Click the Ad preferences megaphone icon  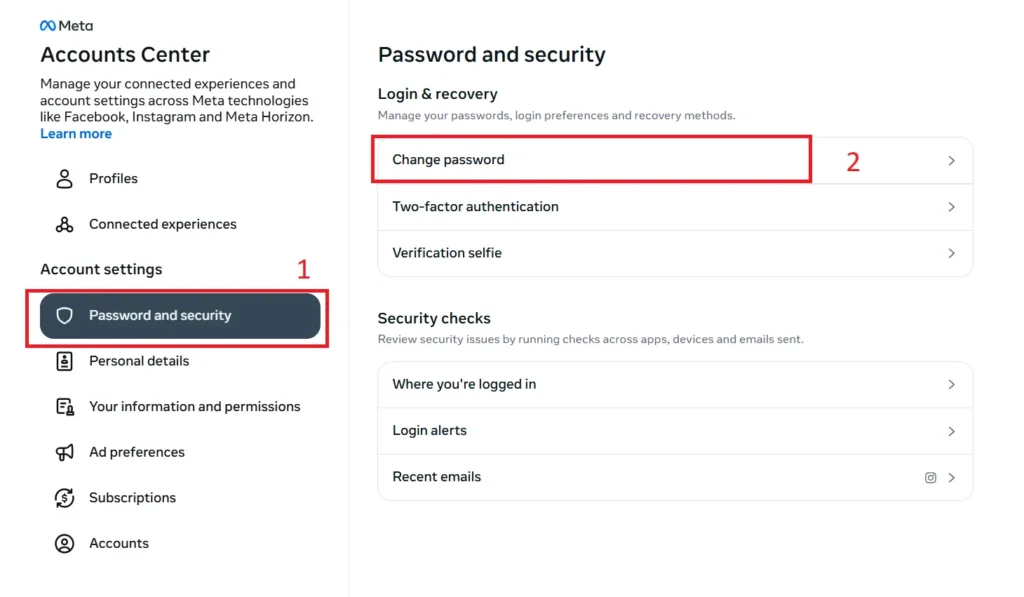tap(65, 453)
